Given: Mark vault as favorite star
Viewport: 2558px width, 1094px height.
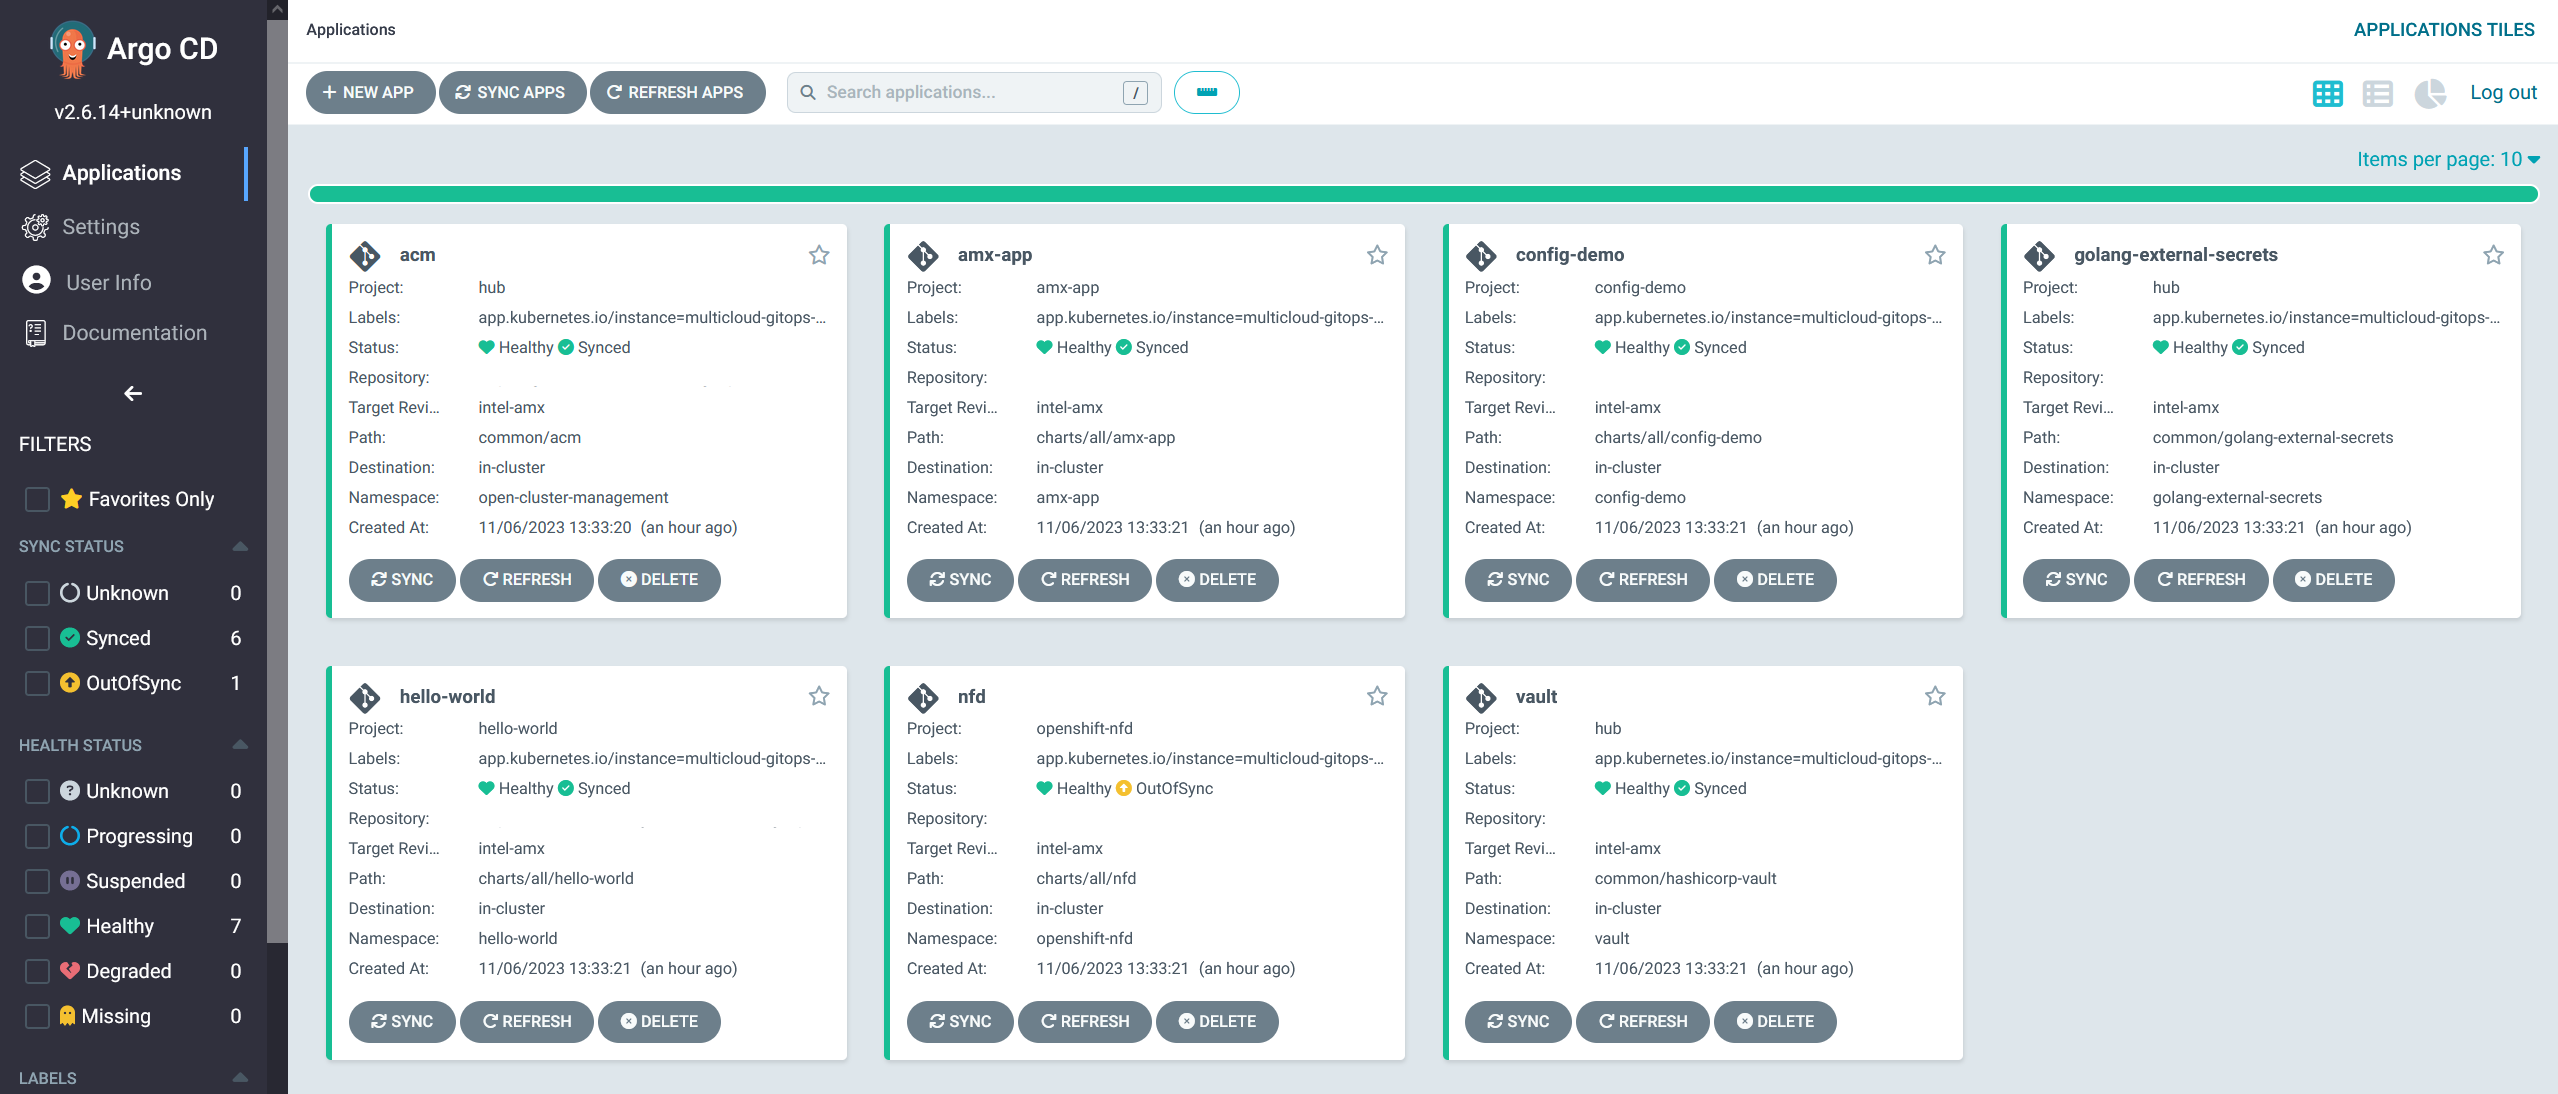Looking at the screenshot, I should point(1935,696).
